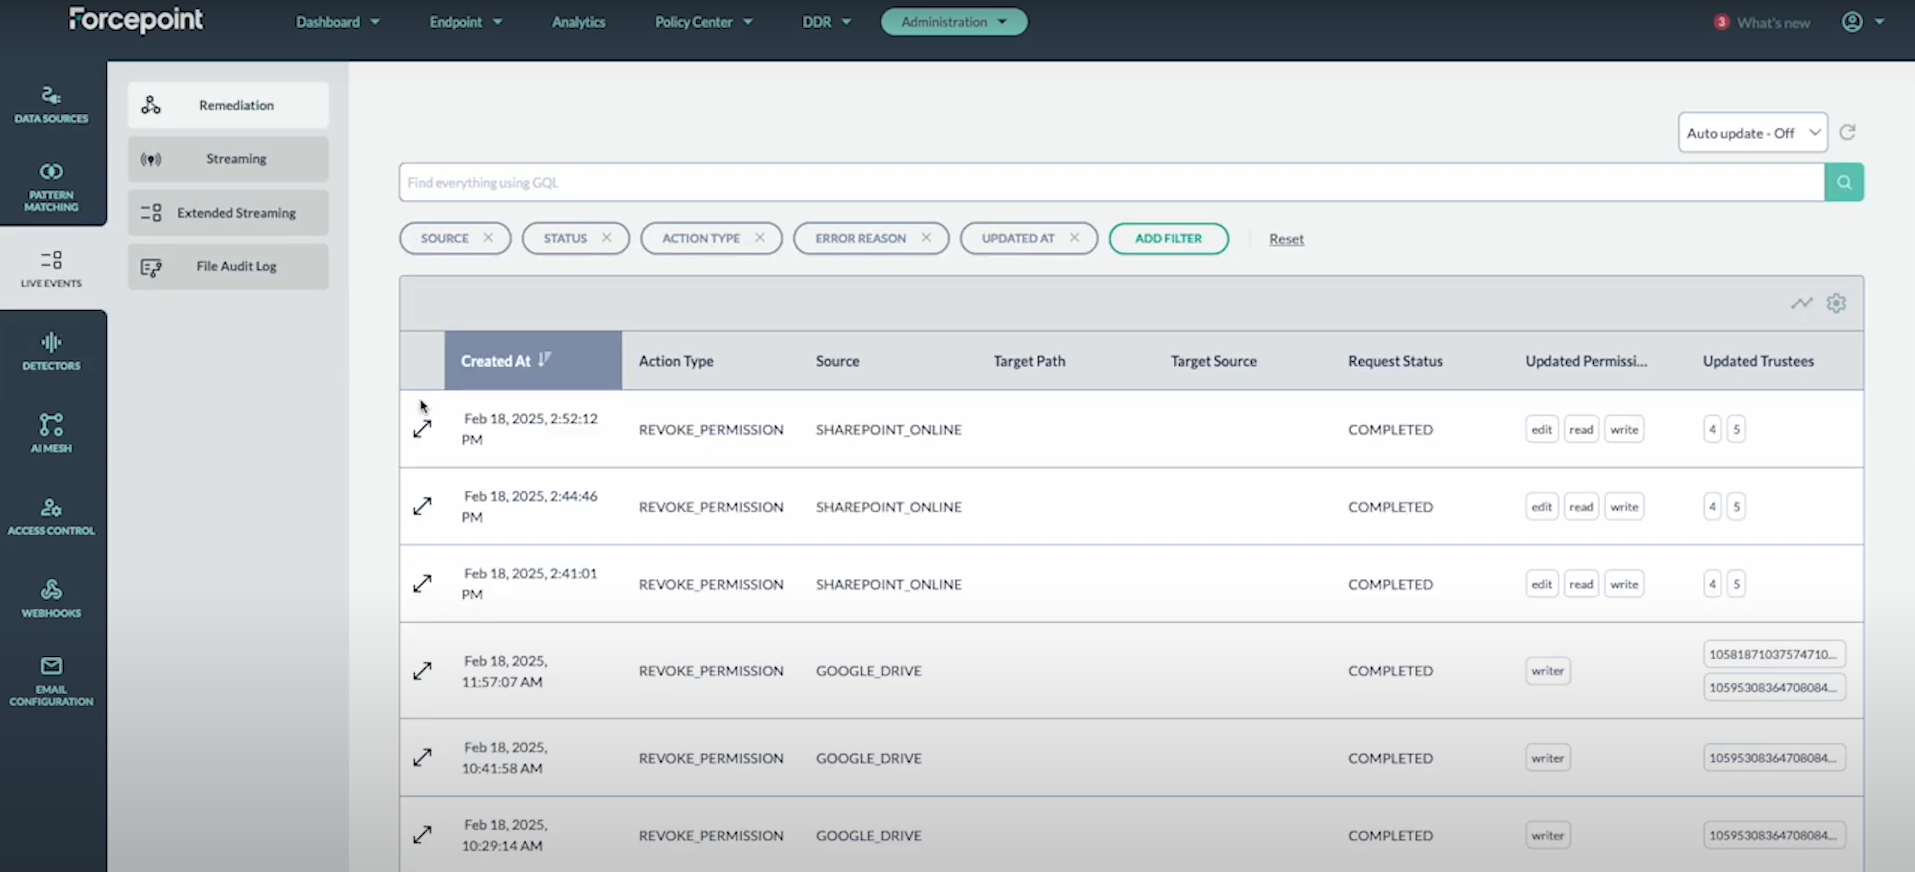Expand the Policy Center menu
The height and width of the screenshot is (872, 1915).
703,22
